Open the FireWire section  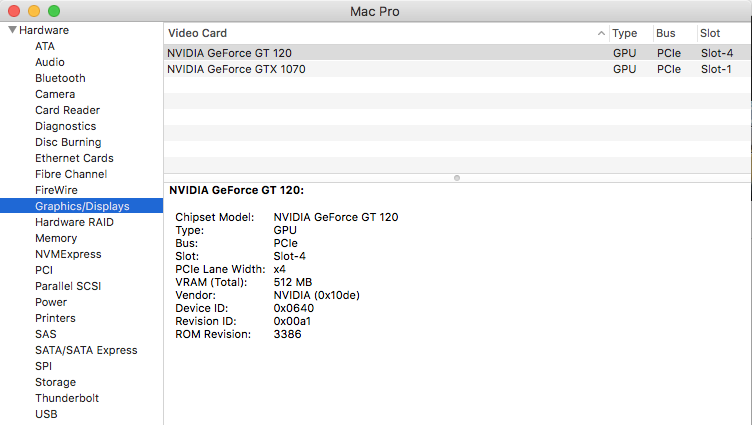click(56, 190)
